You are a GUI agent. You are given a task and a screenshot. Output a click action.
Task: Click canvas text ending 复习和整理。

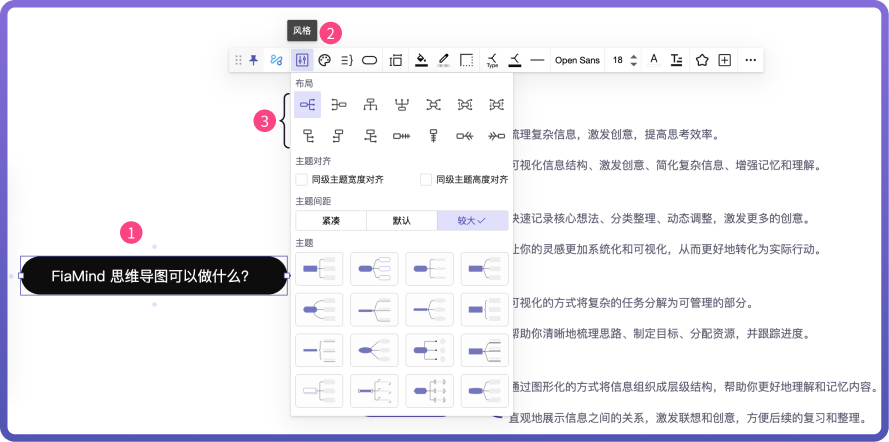click(688, 419)
